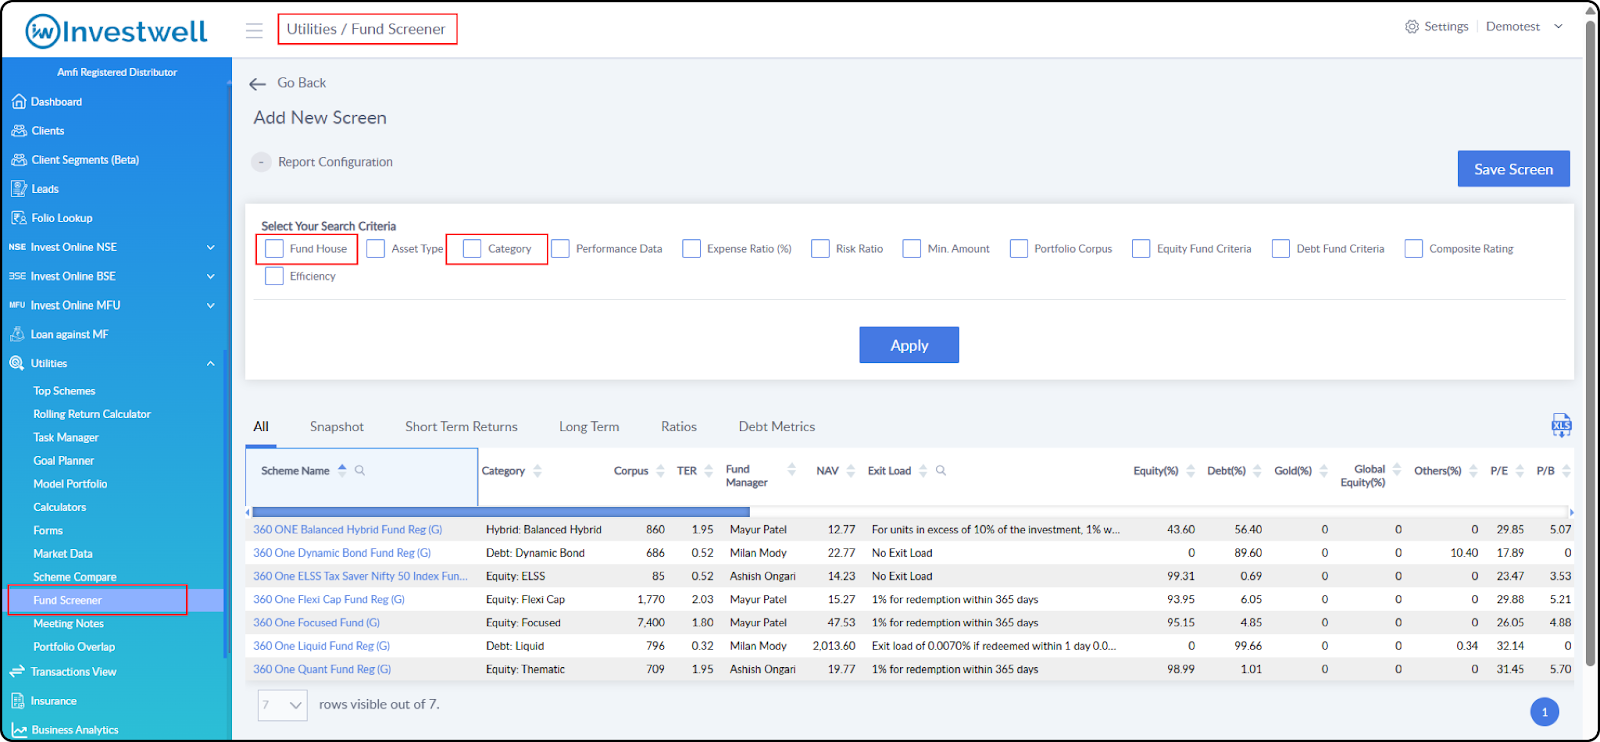Check the Efficiency checkbox
Viewport: 1600px width, 742px height.
click(274, 276)
